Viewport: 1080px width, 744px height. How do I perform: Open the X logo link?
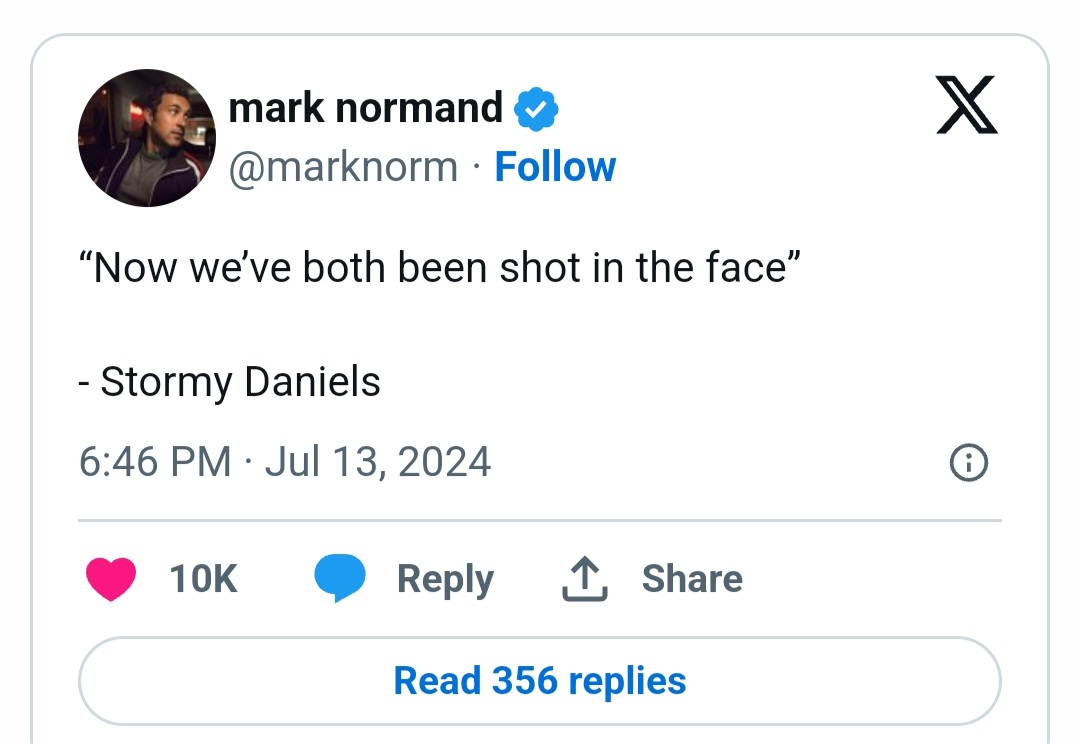coord(966,105)
